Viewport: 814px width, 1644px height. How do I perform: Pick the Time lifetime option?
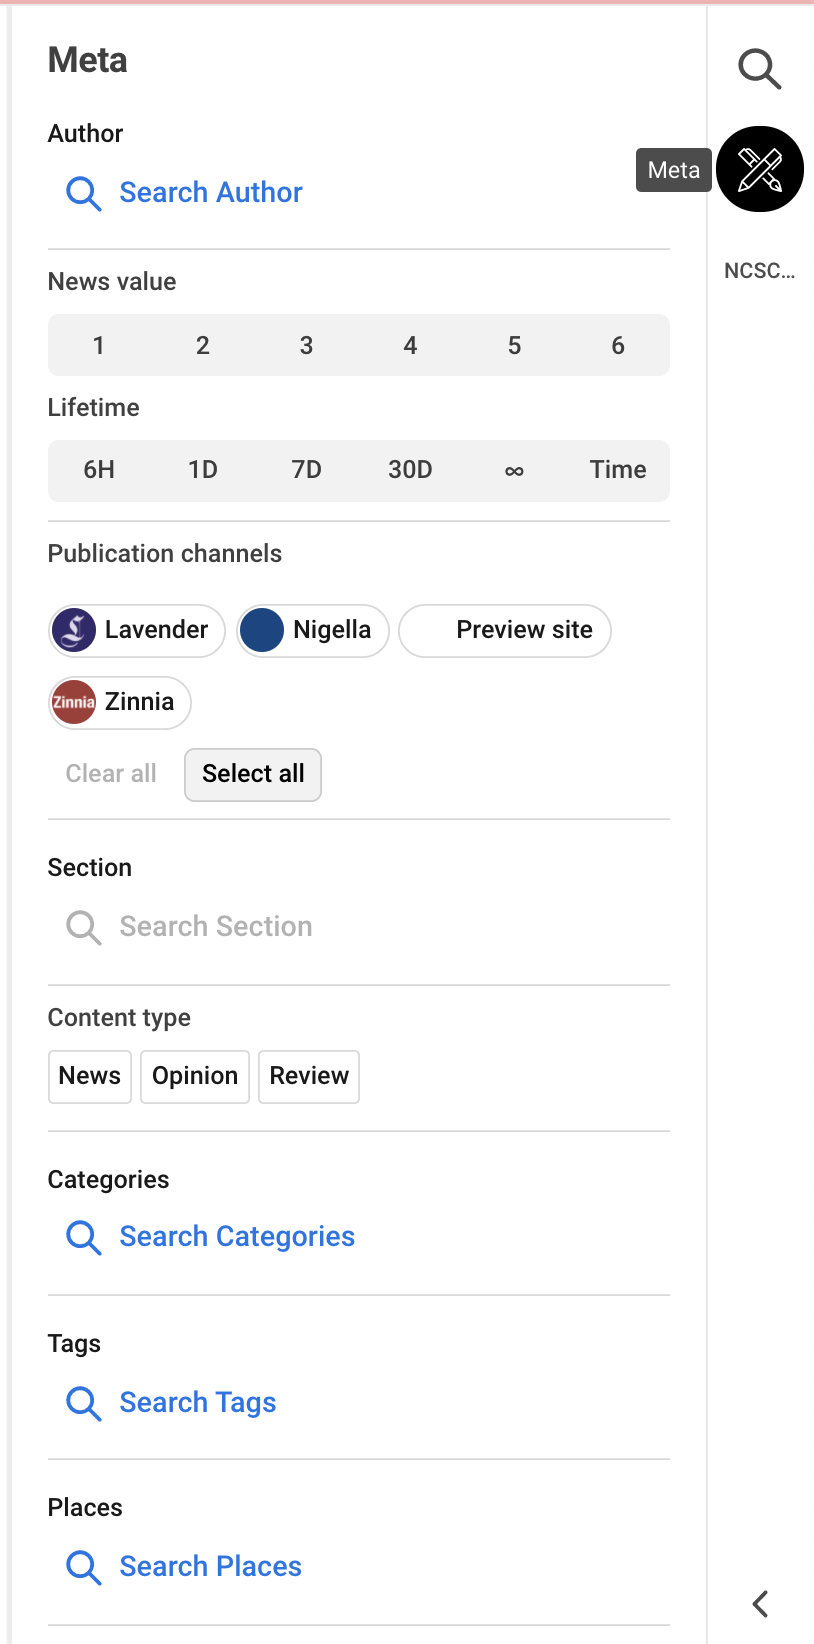click(x=618, y=470)
